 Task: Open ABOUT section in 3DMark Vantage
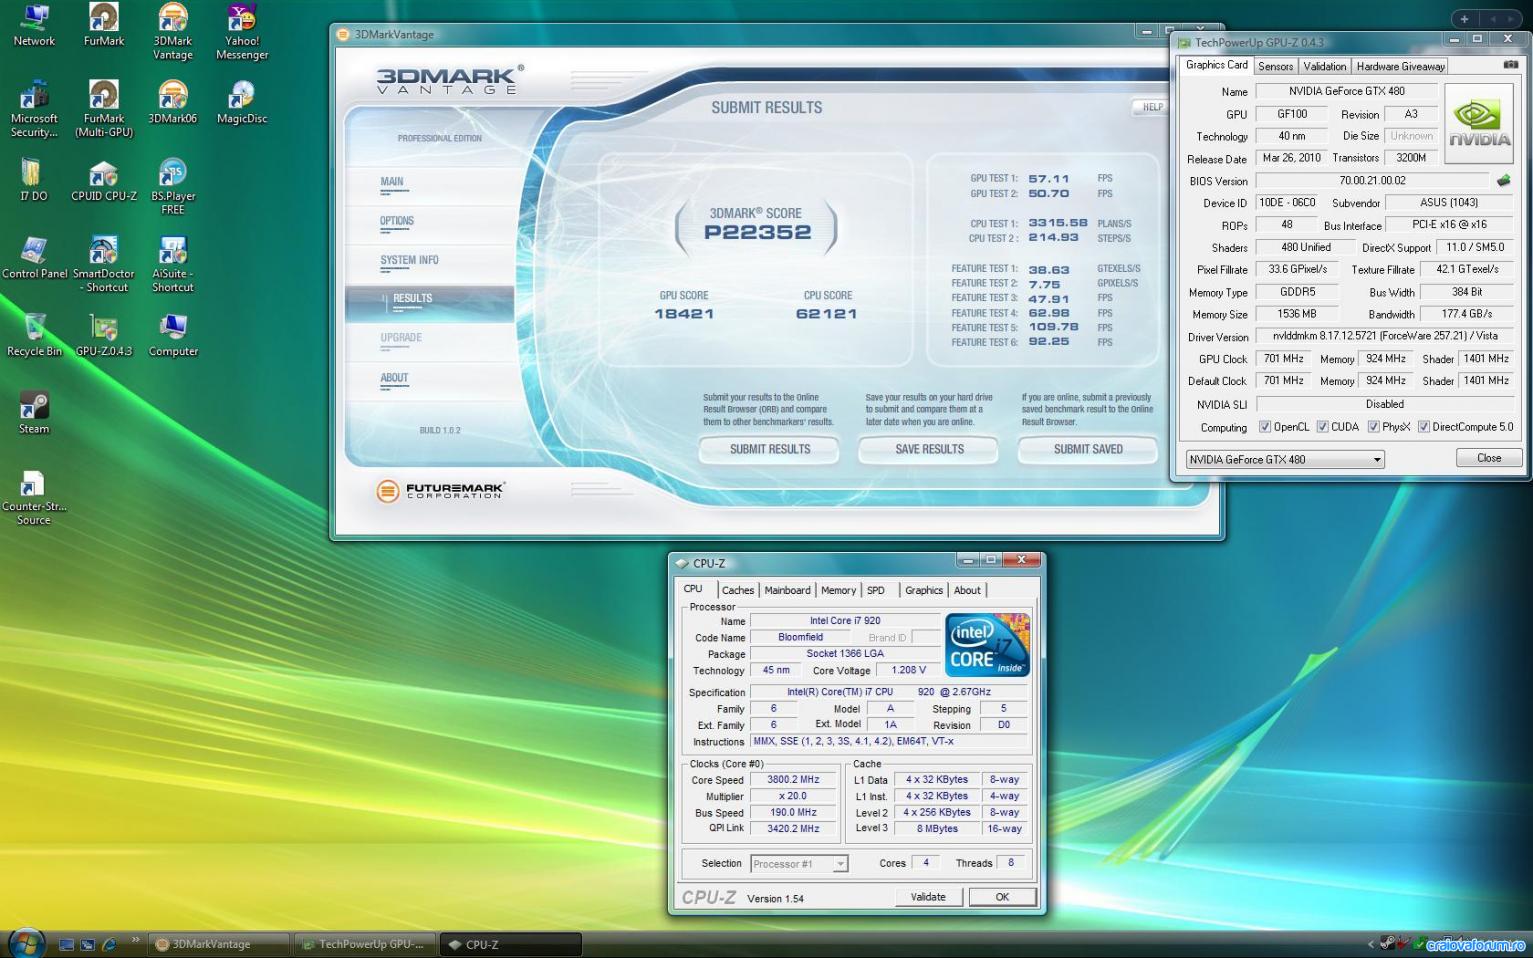(x=394, y=379)
